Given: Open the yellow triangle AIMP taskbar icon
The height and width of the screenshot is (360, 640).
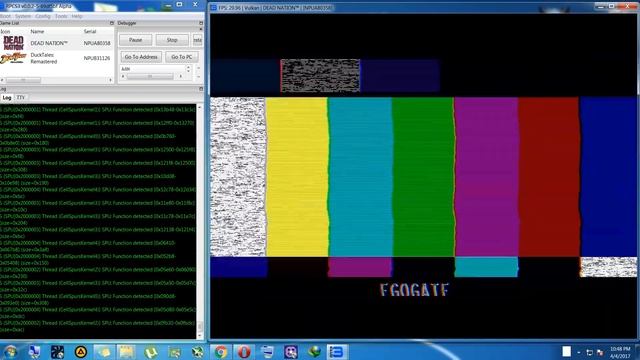Looking at the screenshot, I should coord(81,352).
